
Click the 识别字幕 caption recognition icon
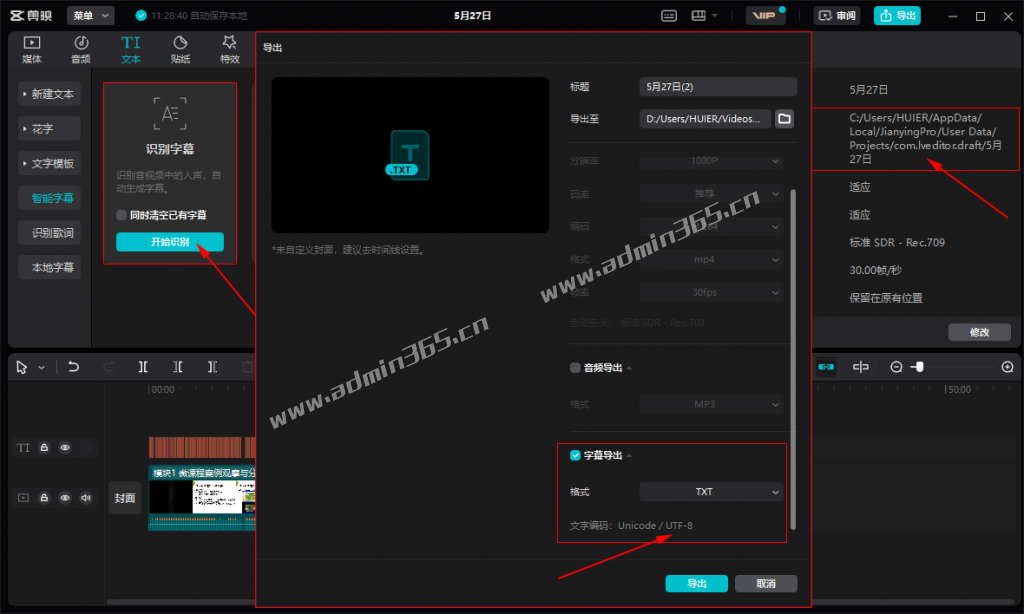[x=170, y=114]
